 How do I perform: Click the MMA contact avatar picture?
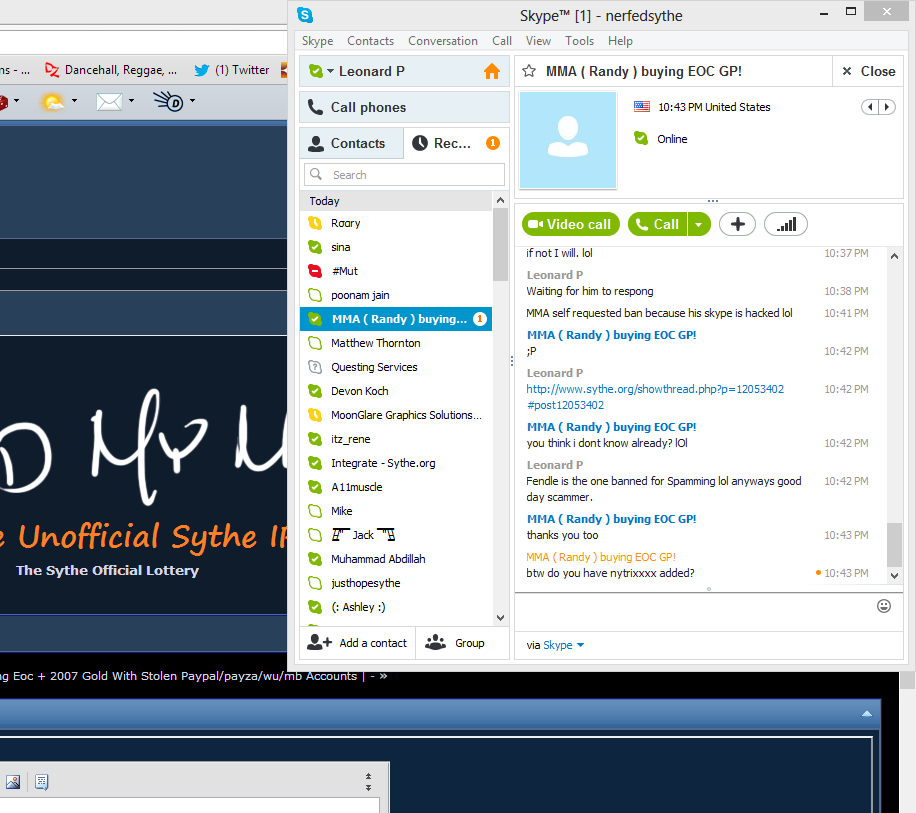coord(568,140)
